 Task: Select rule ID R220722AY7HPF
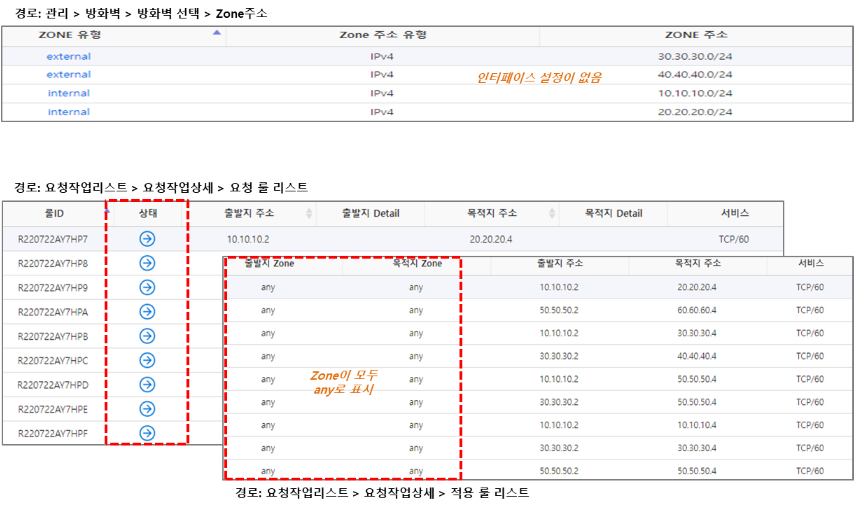(x=53, y=434)
